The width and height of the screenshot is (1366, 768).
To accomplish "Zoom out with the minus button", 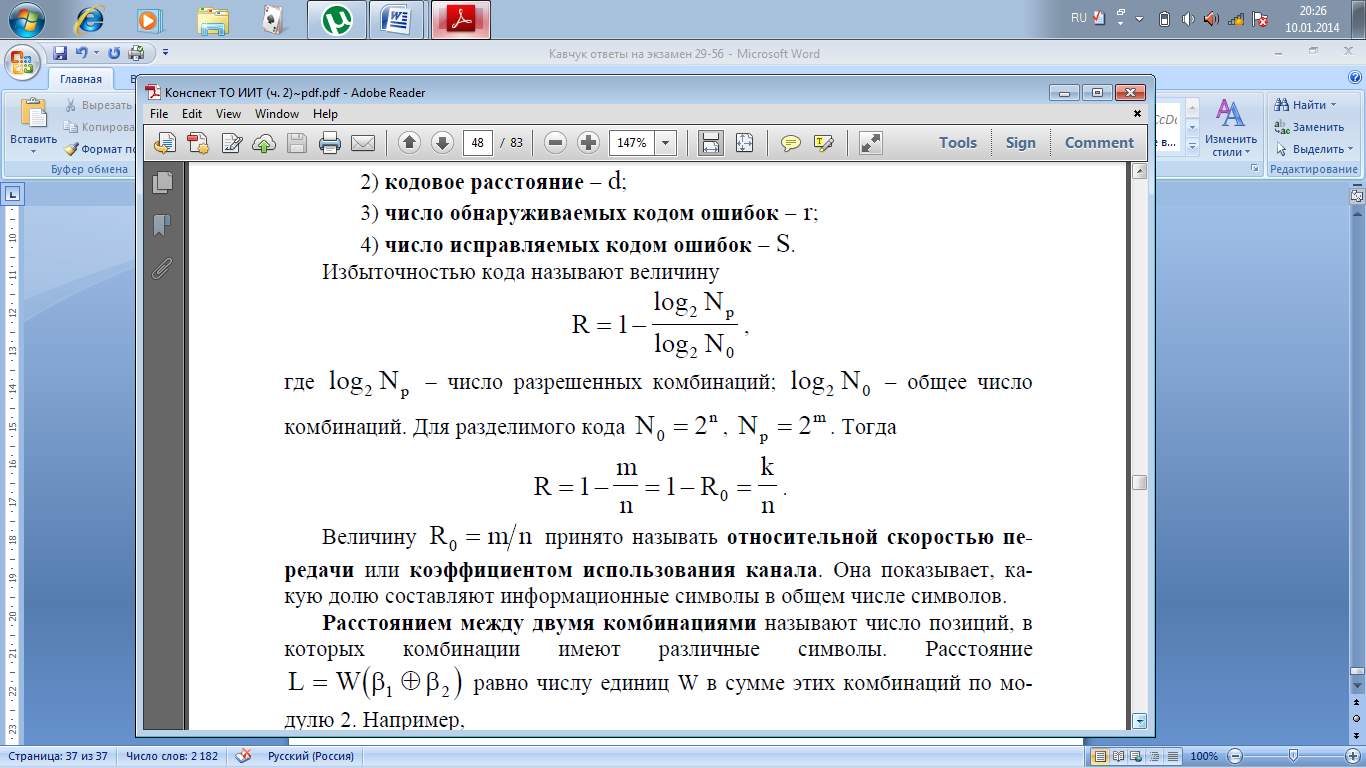I will coord(556,143).
